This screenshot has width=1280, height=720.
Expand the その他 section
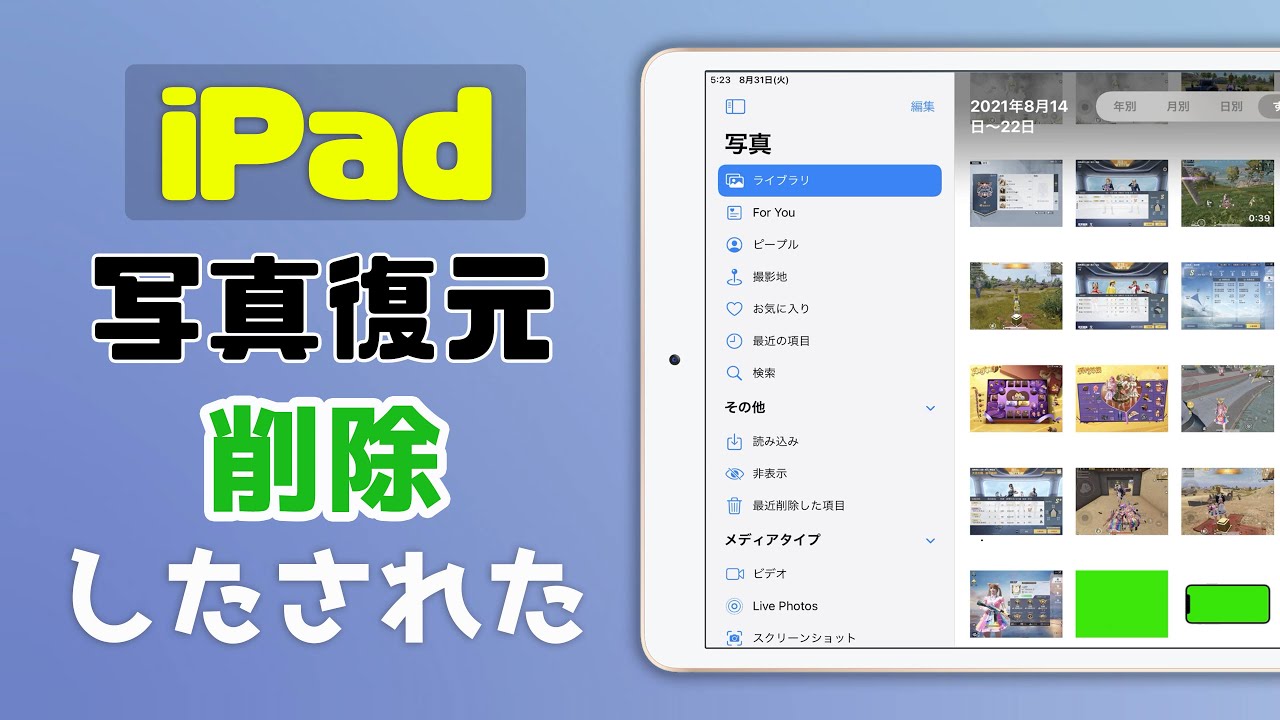pos(930,407)
